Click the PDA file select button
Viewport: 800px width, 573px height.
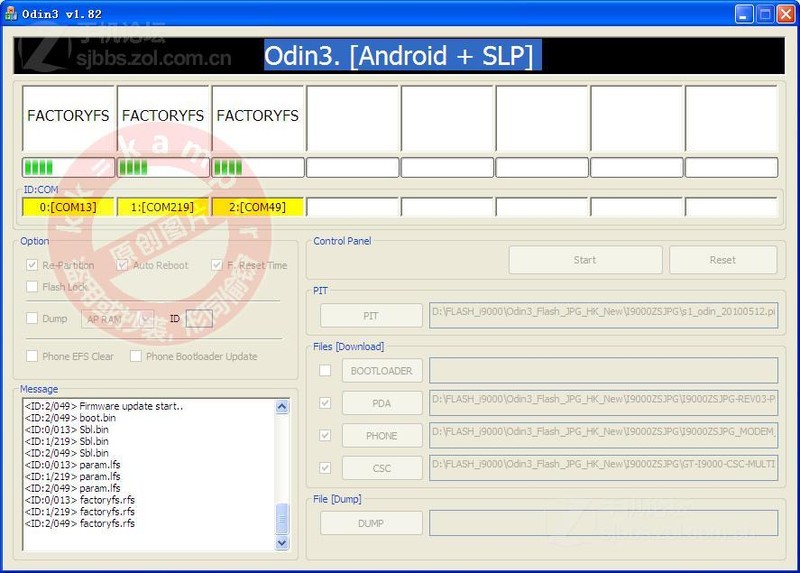(x=382, y=403)
